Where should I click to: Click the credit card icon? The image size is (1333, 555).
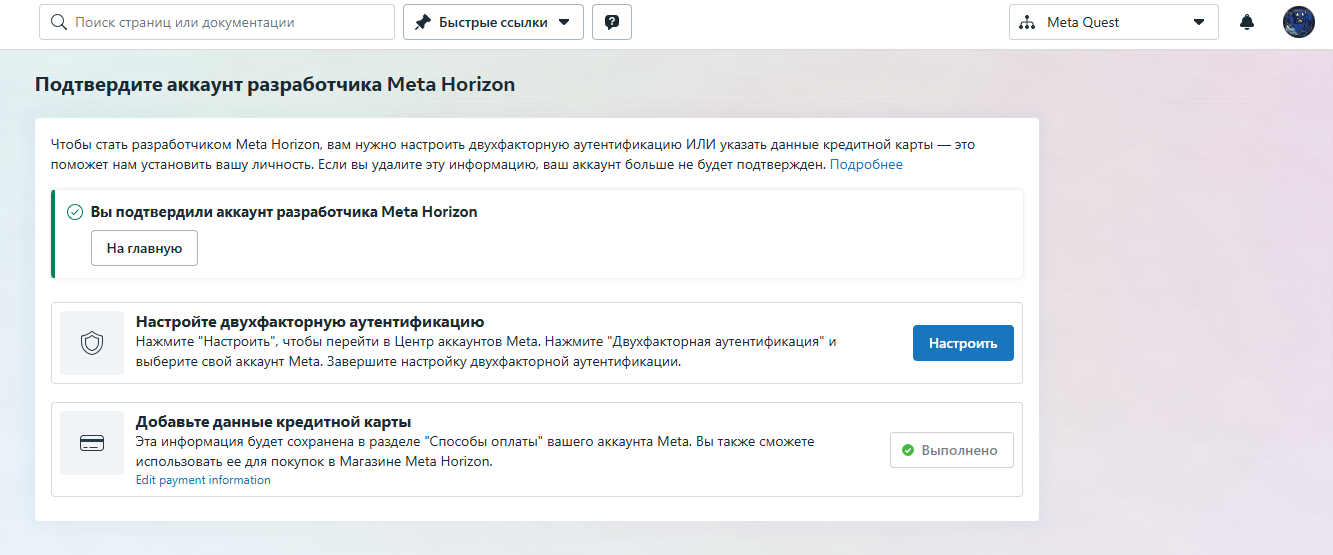pos(92,443)
